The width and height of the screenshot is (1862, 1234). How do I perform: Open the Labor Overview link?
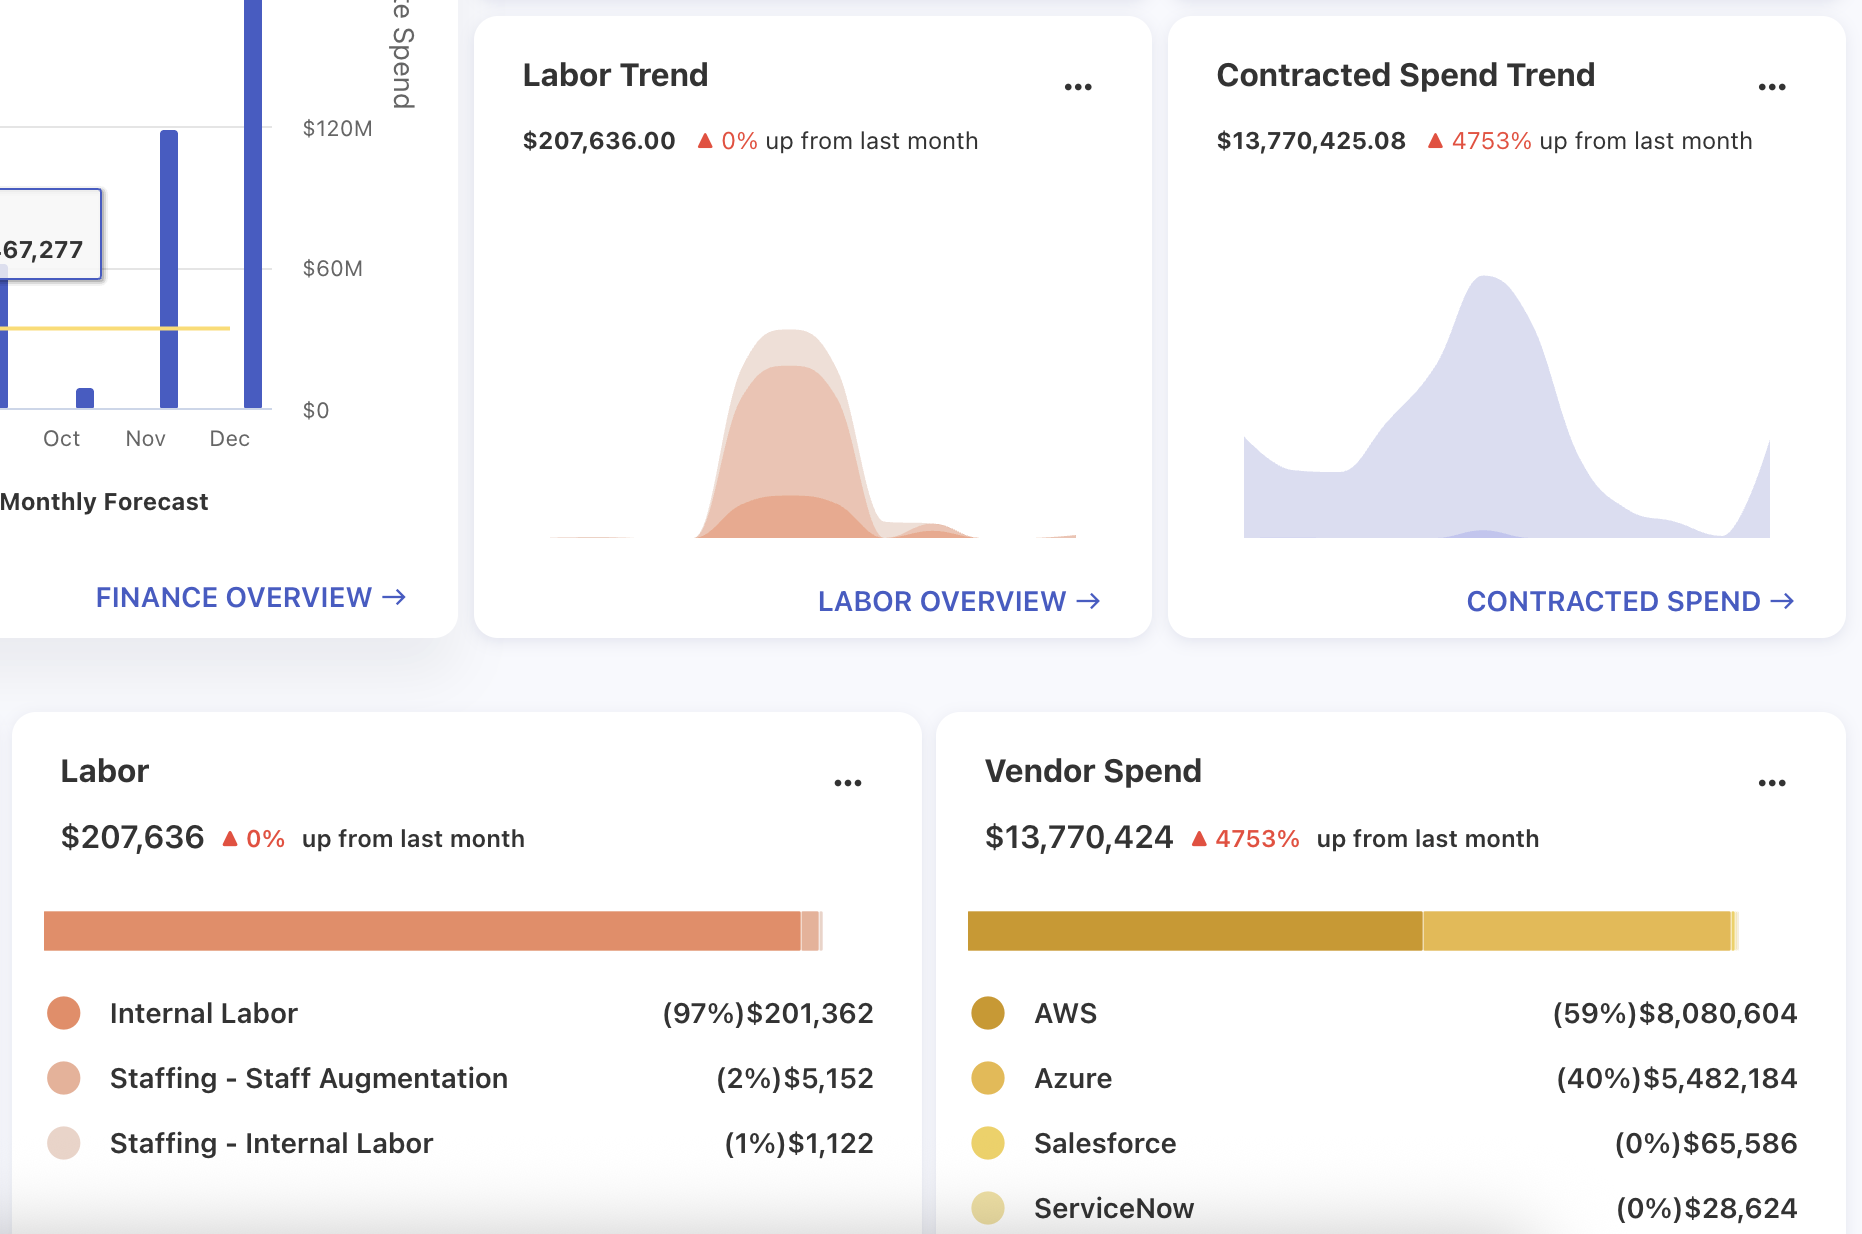958,601
